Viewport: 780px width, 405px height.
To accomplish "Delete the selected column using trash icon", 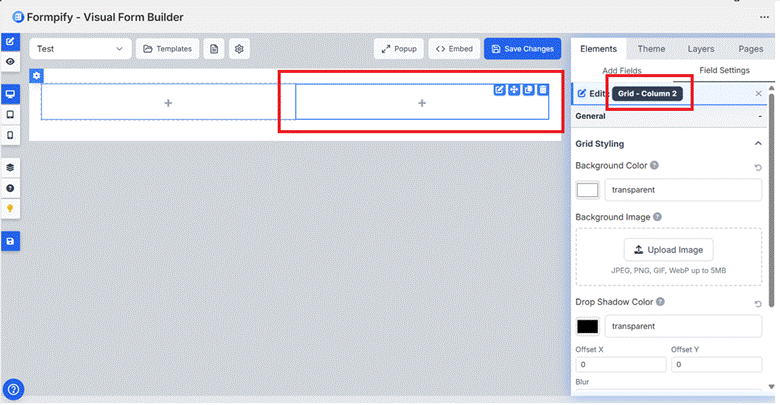I will tap(543, 90).
